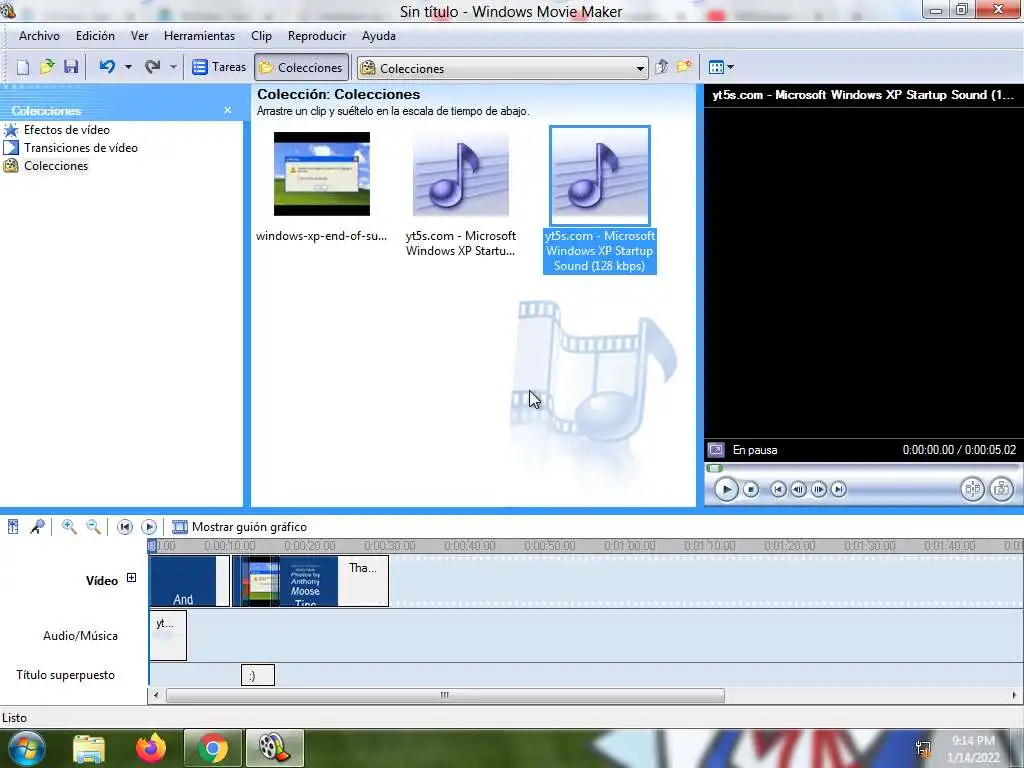Redo the last action
The height and width of the screenshot is (768, 1024).
[152, 67]
